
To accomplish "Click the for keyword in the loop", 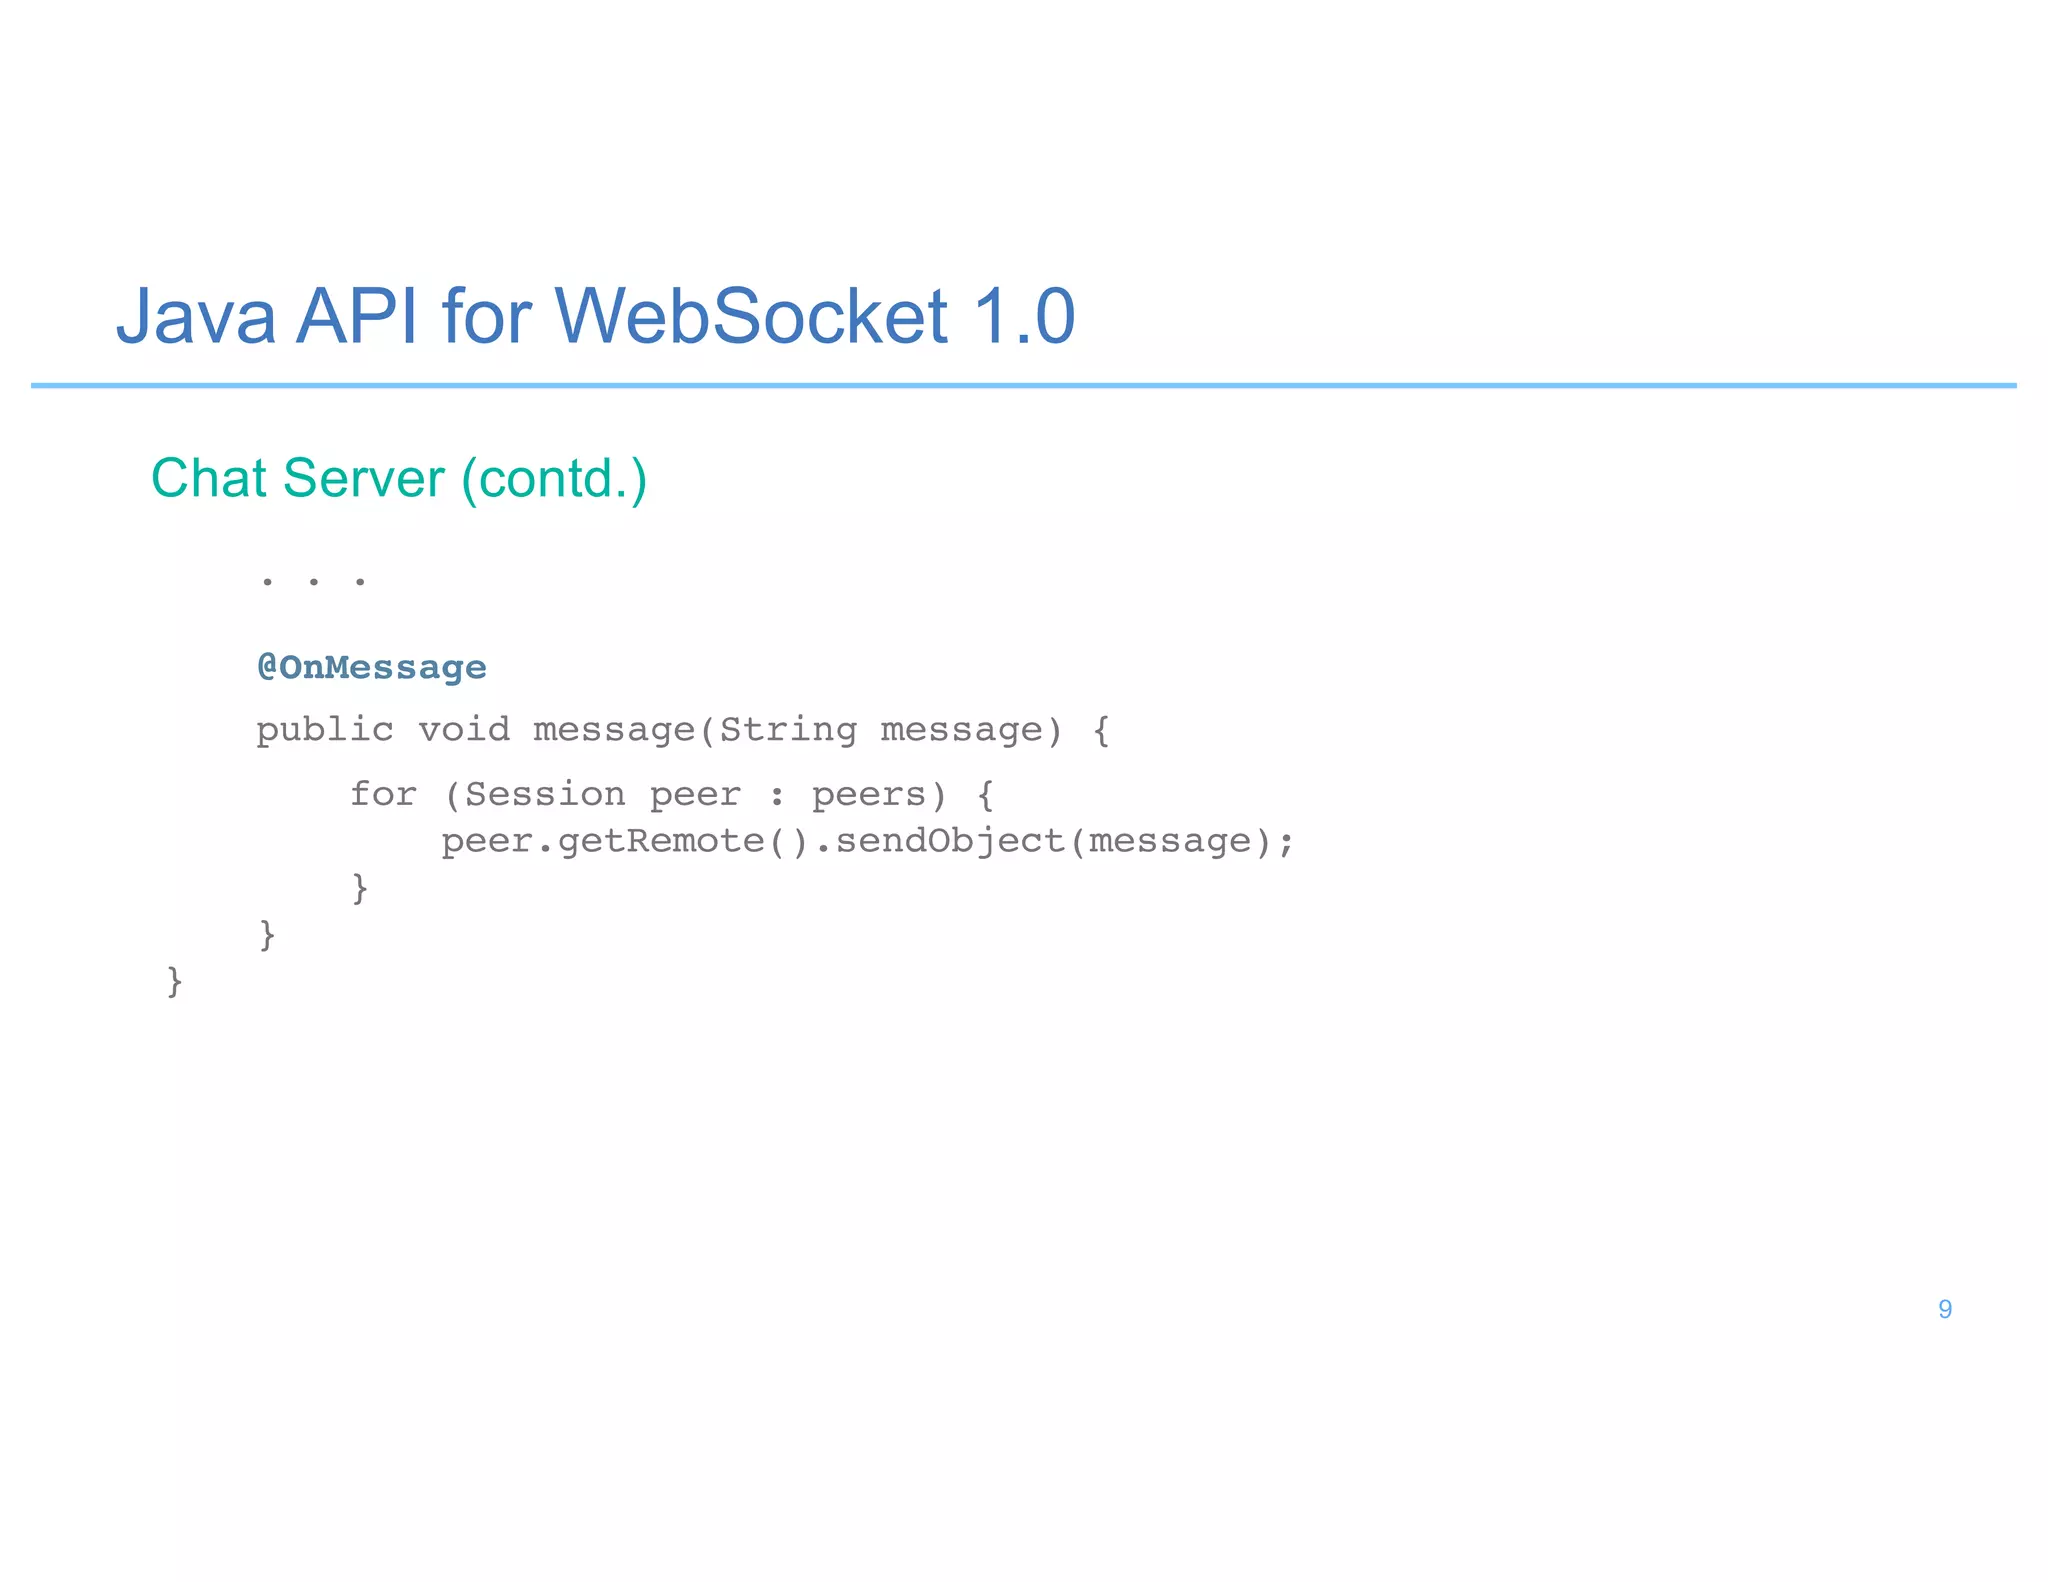I will (383, 794).
